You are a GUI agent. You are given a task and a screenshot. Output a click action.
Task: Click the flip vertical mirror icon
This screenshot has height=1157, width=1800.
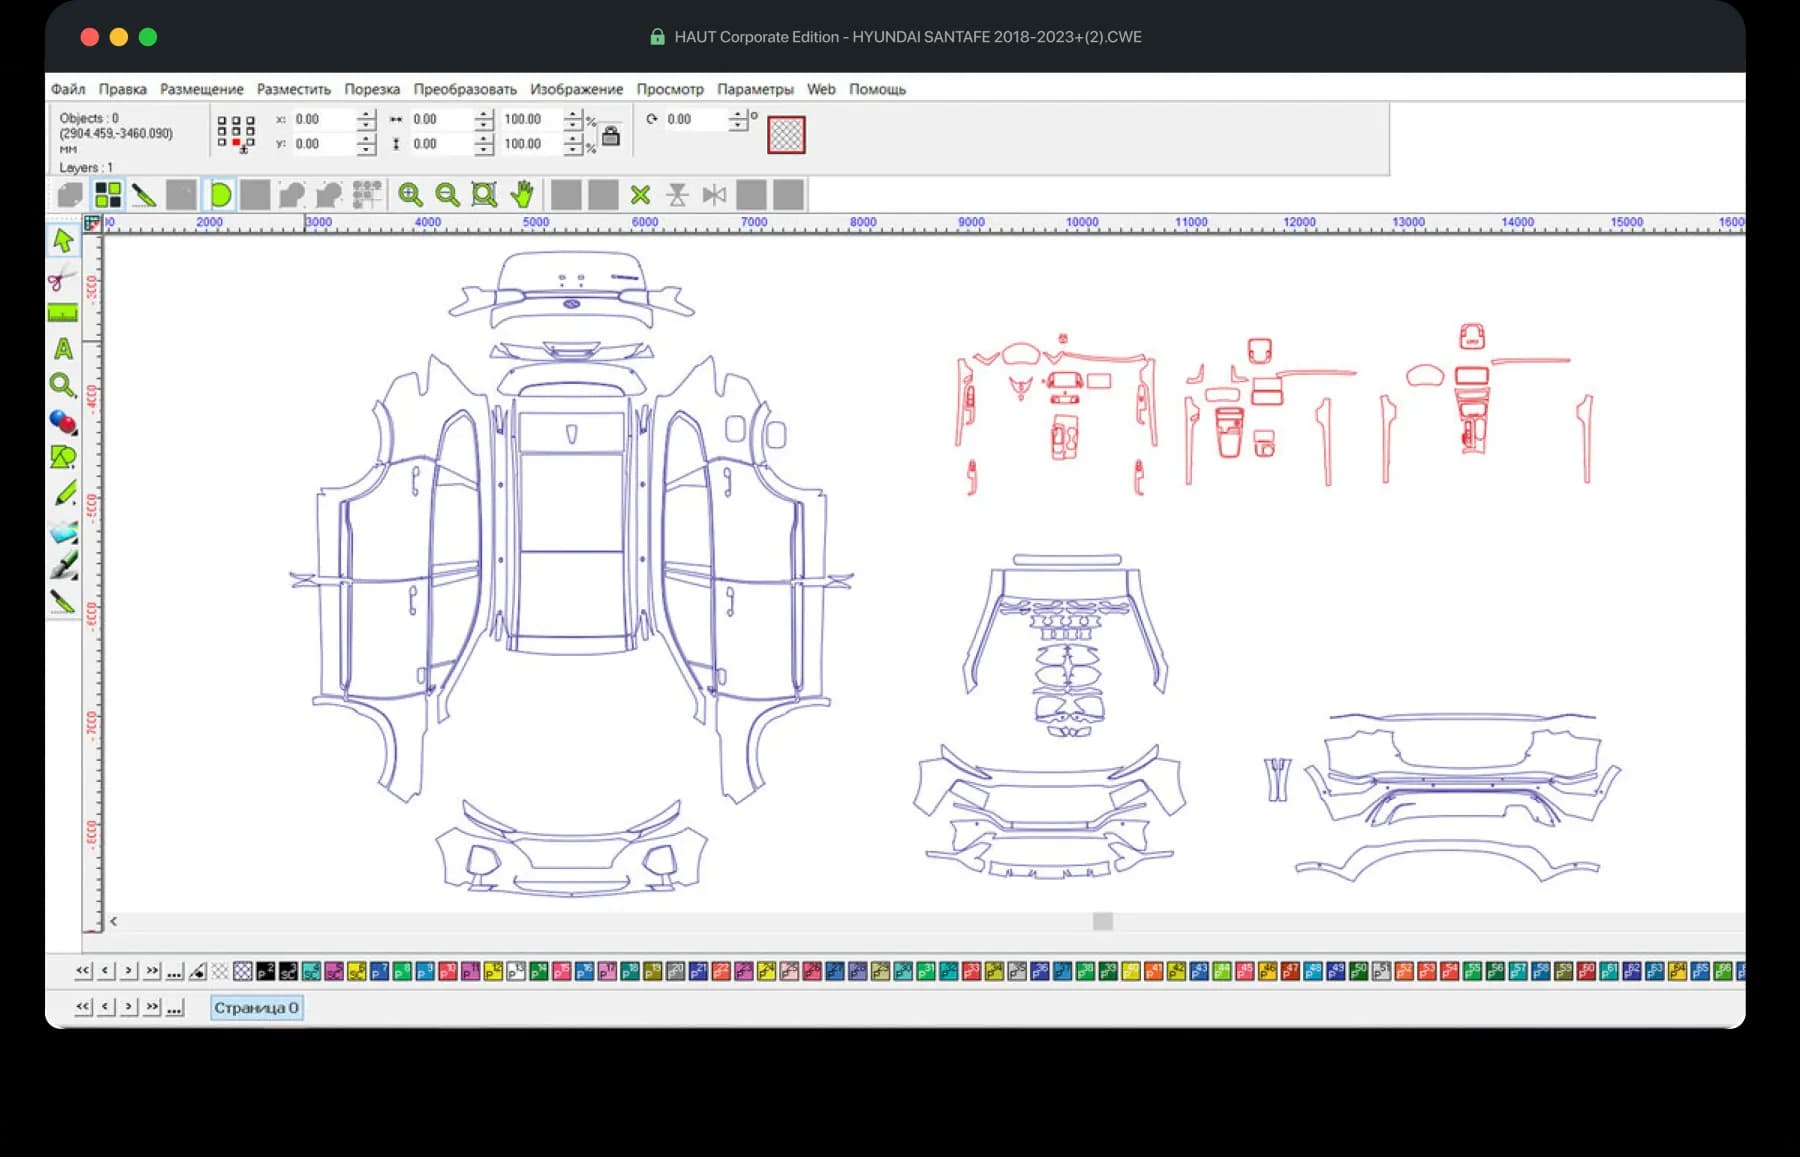pos(677,194)
